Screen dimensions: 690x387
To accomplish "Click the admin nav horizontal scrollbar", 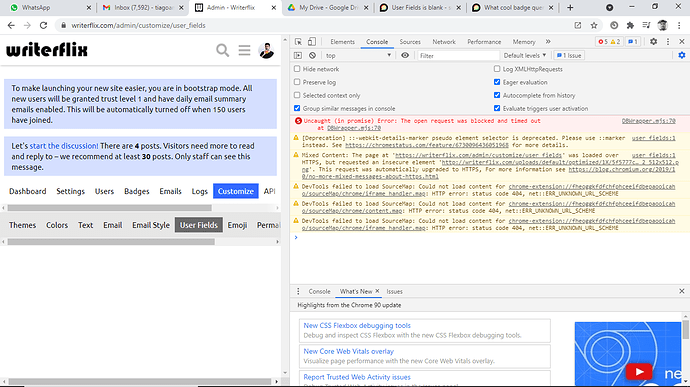I will tap(110, 208).
